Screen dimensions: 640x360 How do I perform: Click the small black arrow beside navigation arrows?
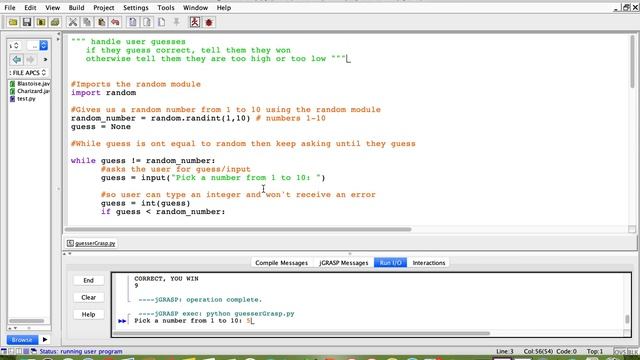coord(45,60)
